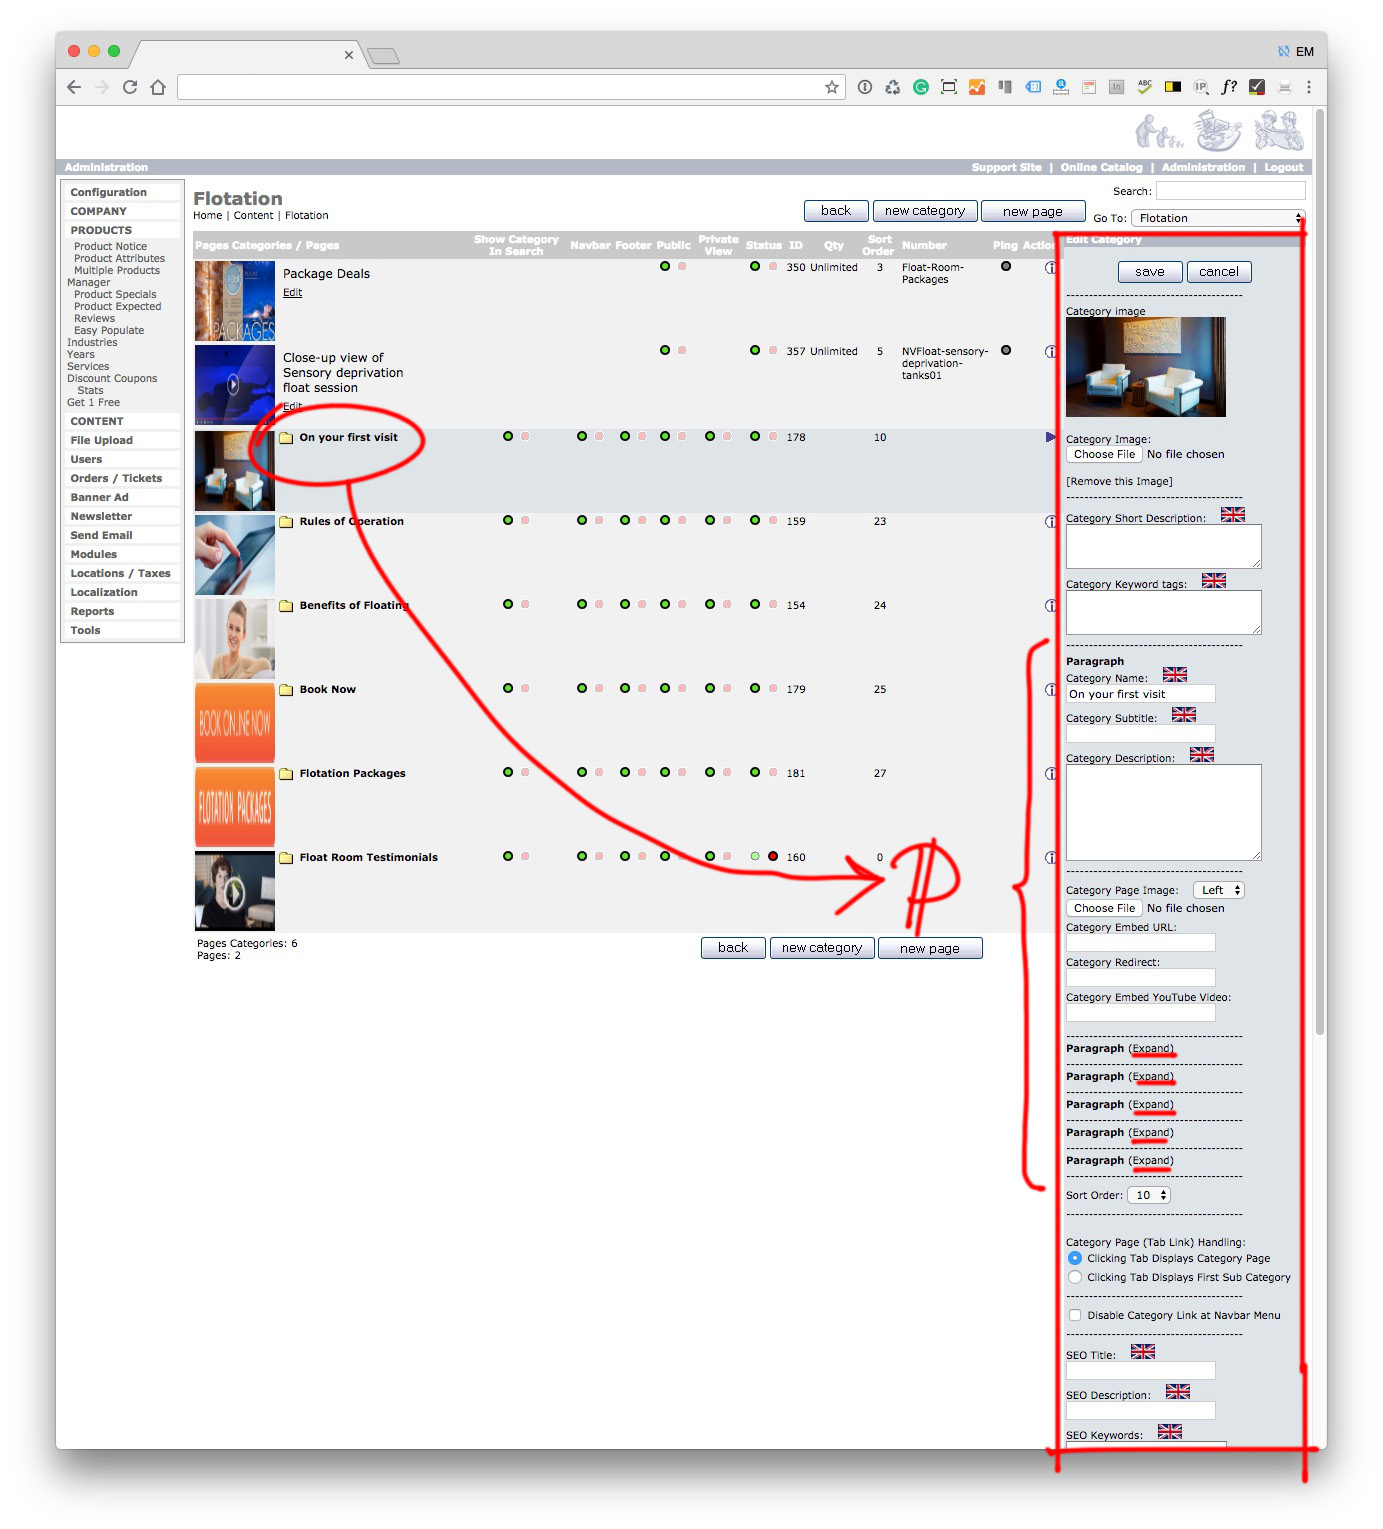Open the Sort Order dropdown
This screenshot has height=1529, width=1383.
[1148, 1195]
